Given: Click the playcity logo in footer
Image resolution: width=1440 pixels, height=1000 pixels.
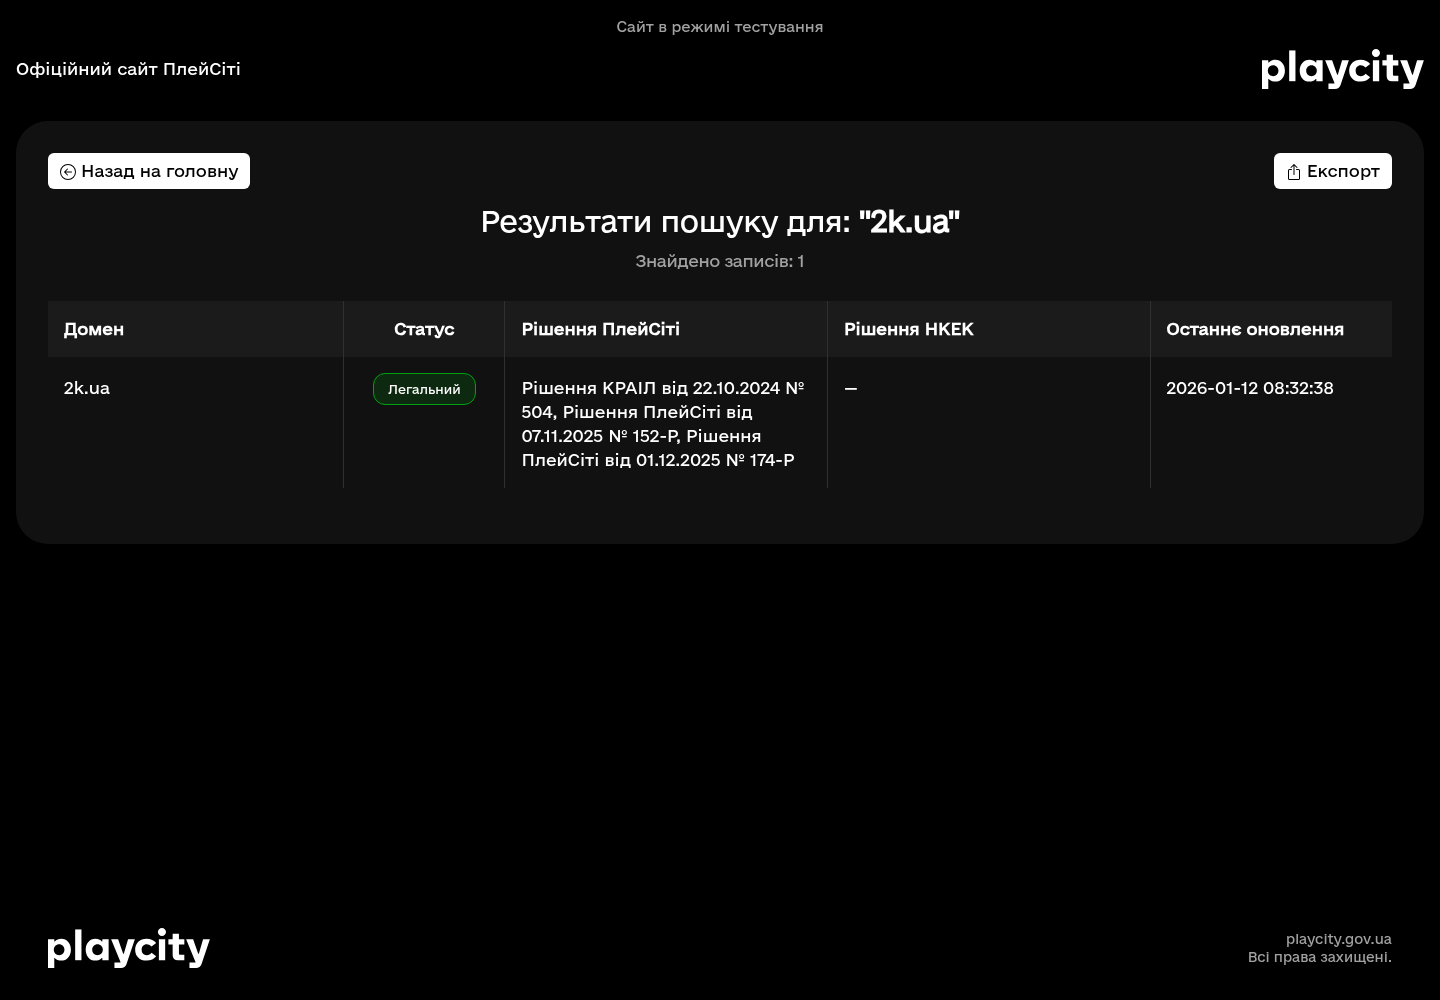Looking at the screenshot, I should pos(129,948).
